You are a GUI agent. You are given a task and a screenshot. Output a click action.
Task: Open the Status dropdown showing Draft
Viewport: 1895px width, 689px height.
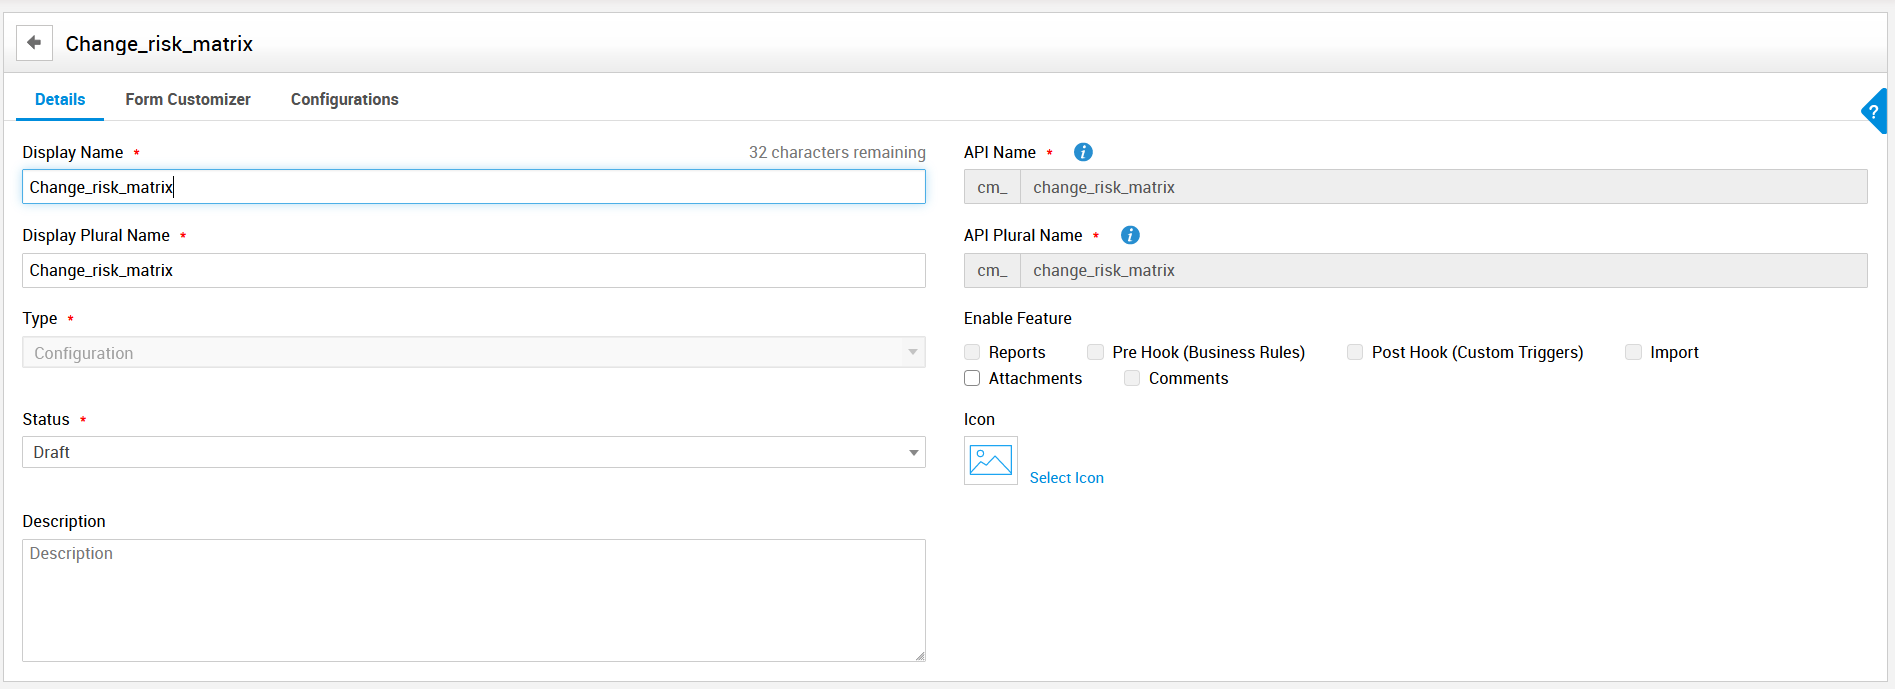[x=473, y=452]
